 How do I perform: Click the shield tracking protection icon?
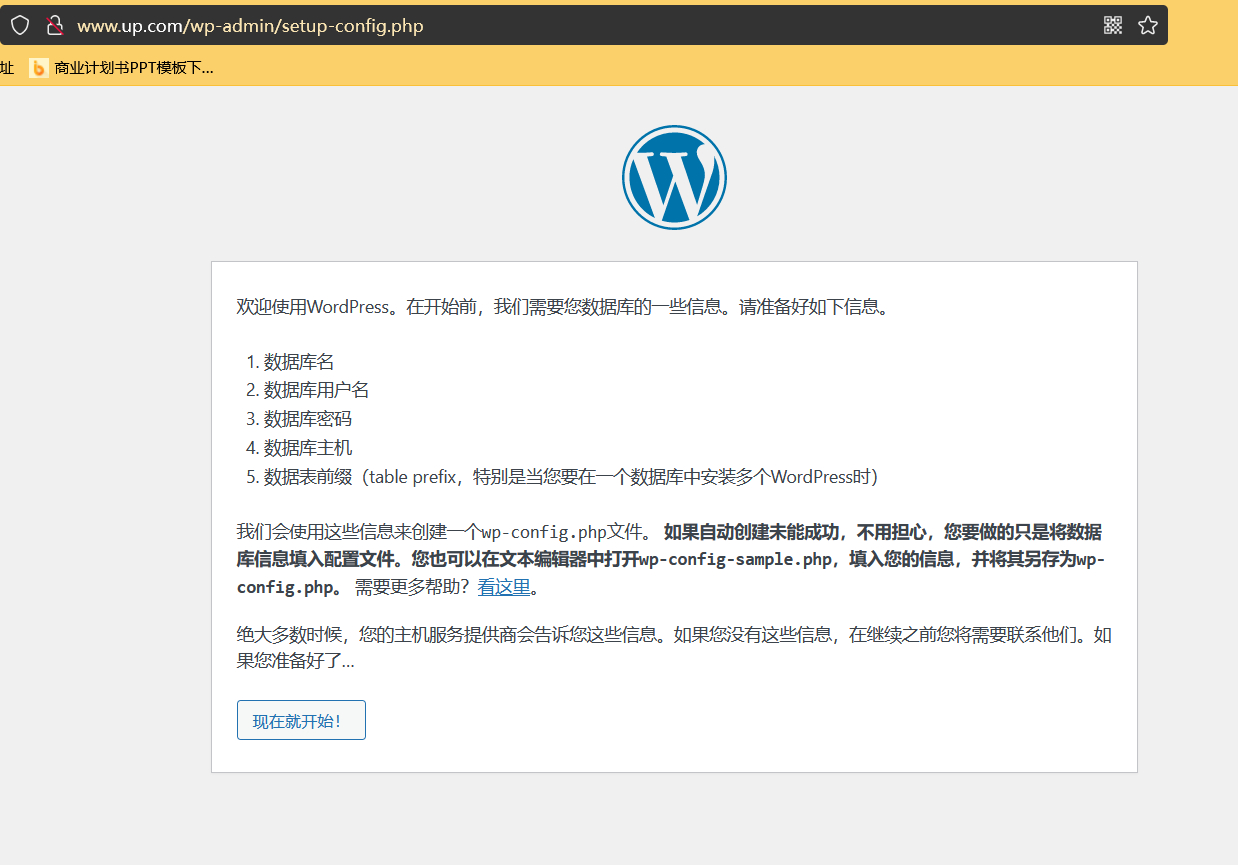click(20, 25)
